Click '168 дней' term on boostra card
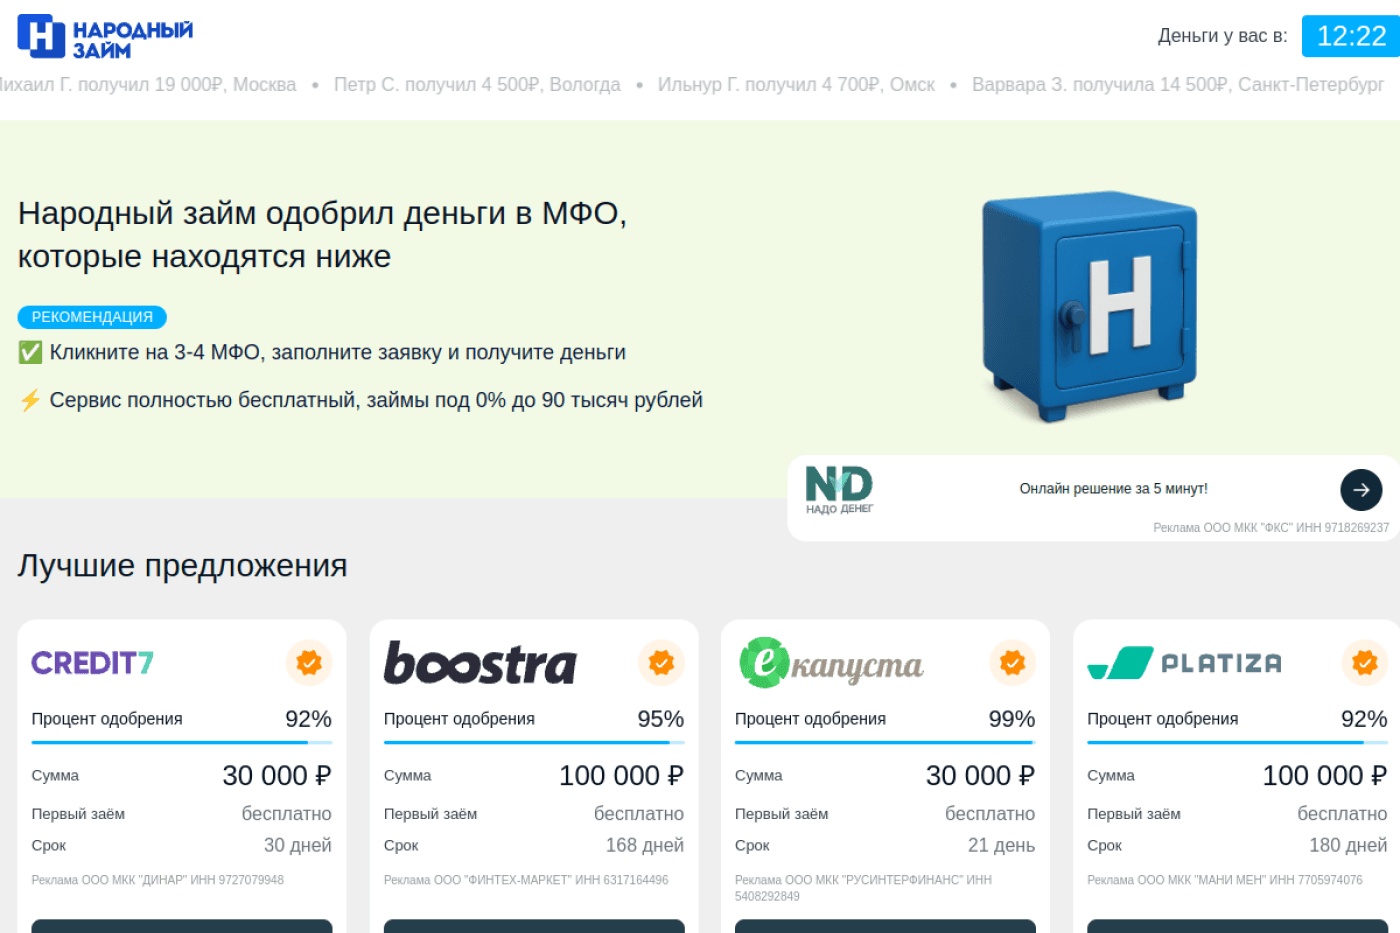 pos(645,845)
